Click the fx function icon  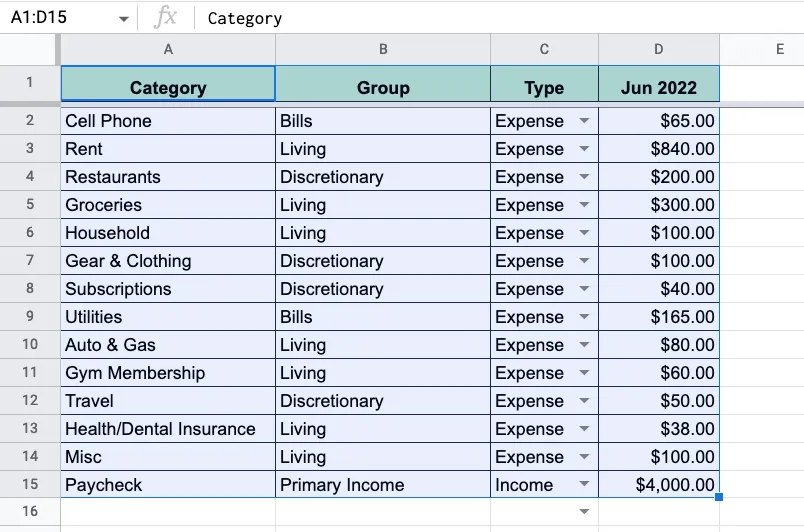coord(166,17)
